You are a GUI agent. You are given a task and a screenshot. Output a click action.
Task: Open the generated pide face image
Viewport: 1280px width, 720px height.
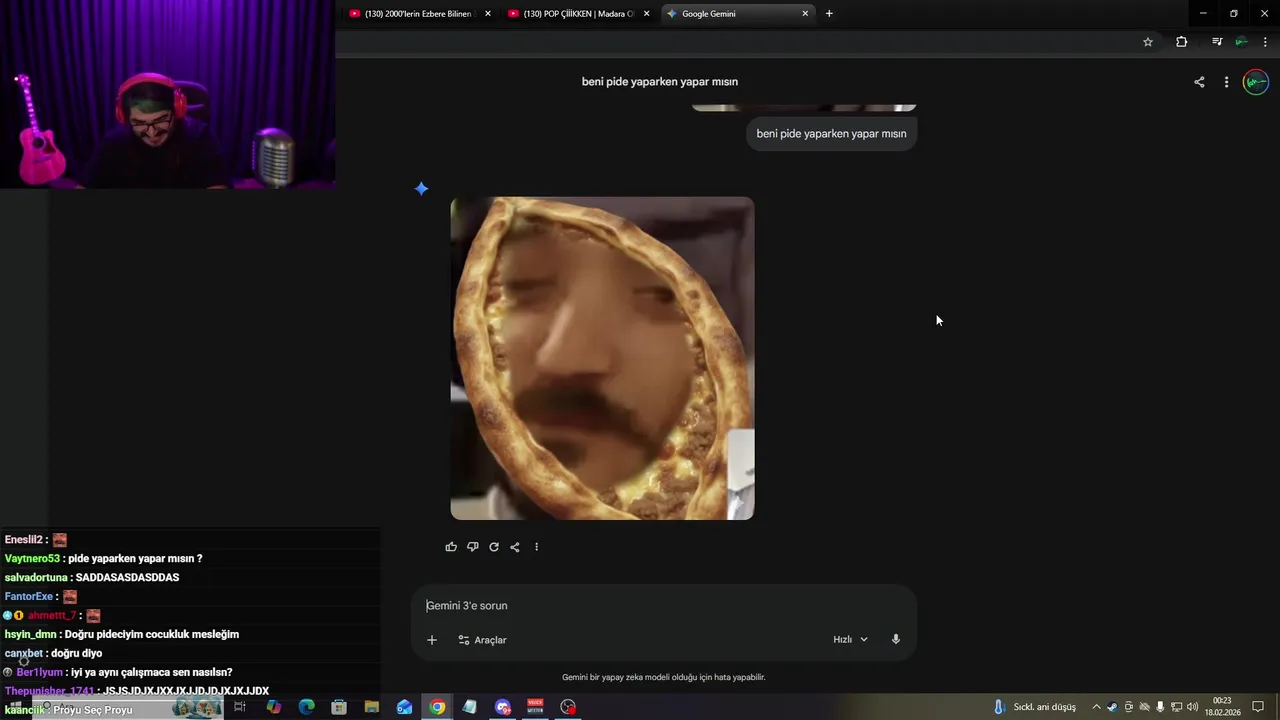[602, 358]
